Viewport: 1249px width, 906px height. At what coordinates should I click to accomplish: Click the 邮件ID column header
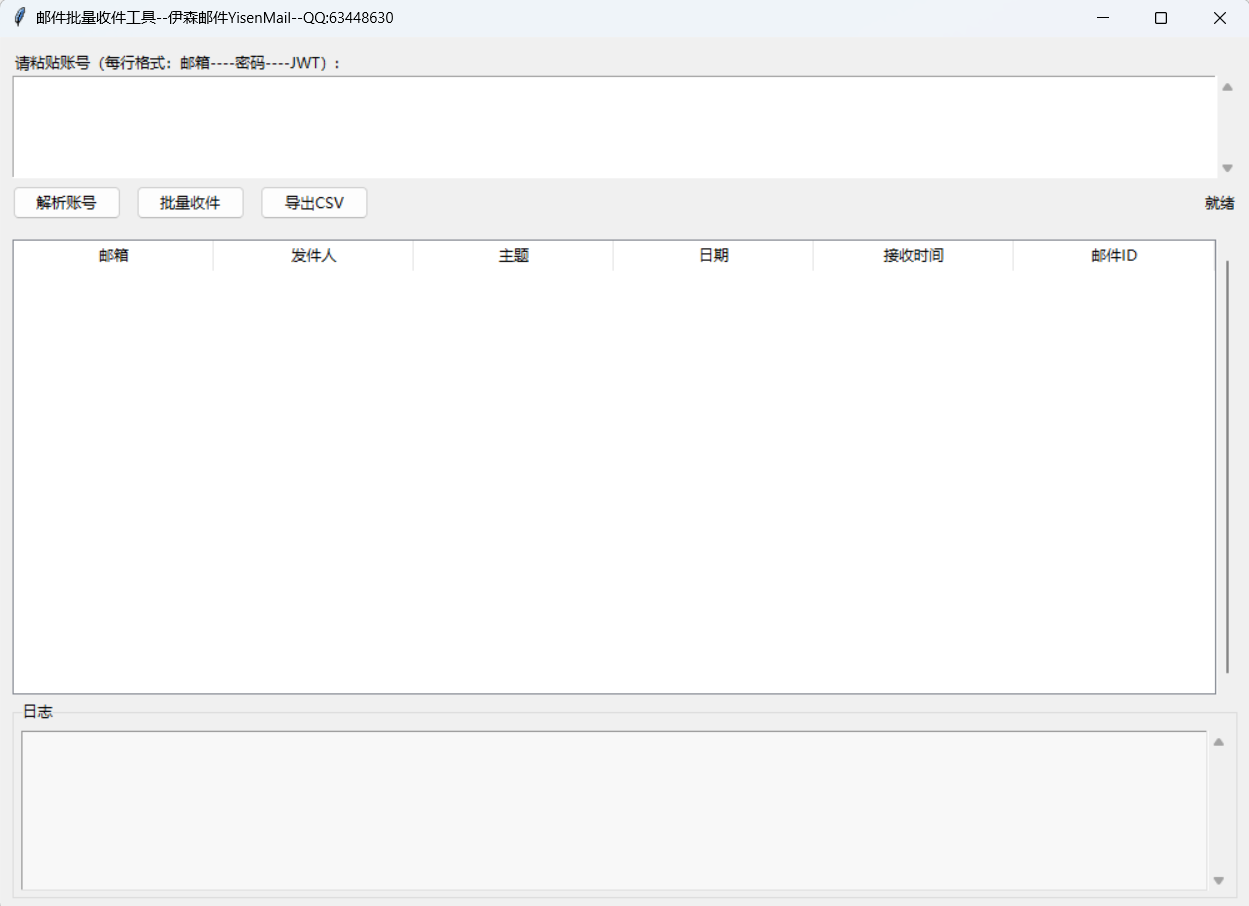tap(1114, 256)
